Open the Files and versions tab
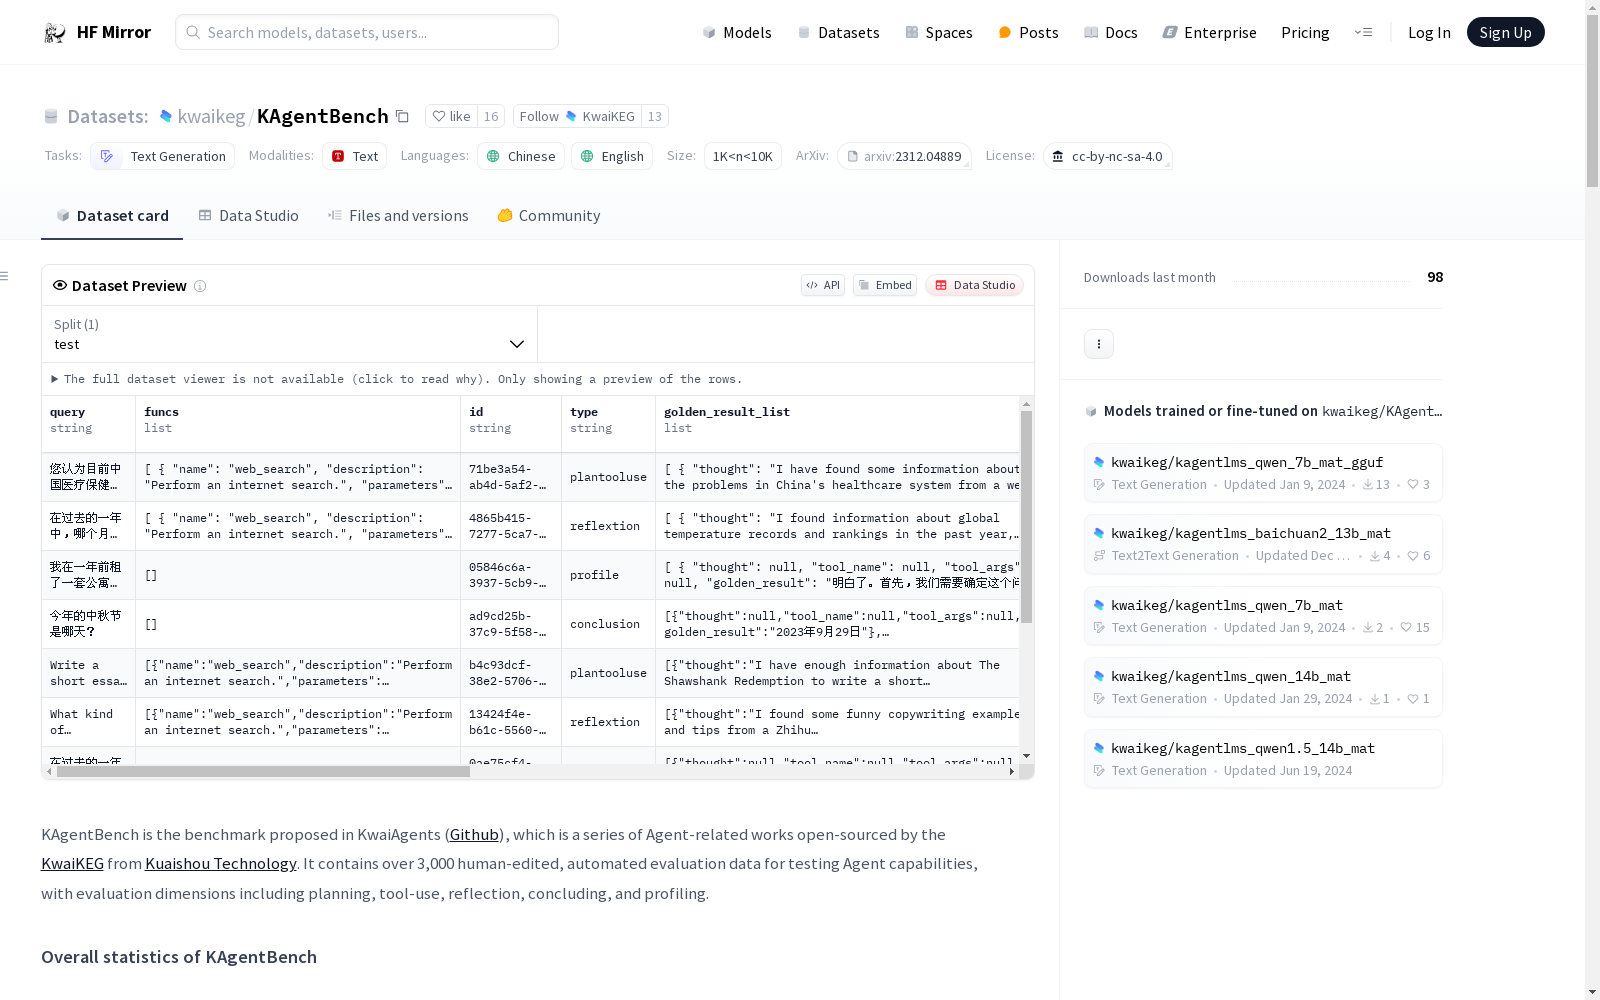The height and width of the screenshot is (1000, 1600). (398, 216)
